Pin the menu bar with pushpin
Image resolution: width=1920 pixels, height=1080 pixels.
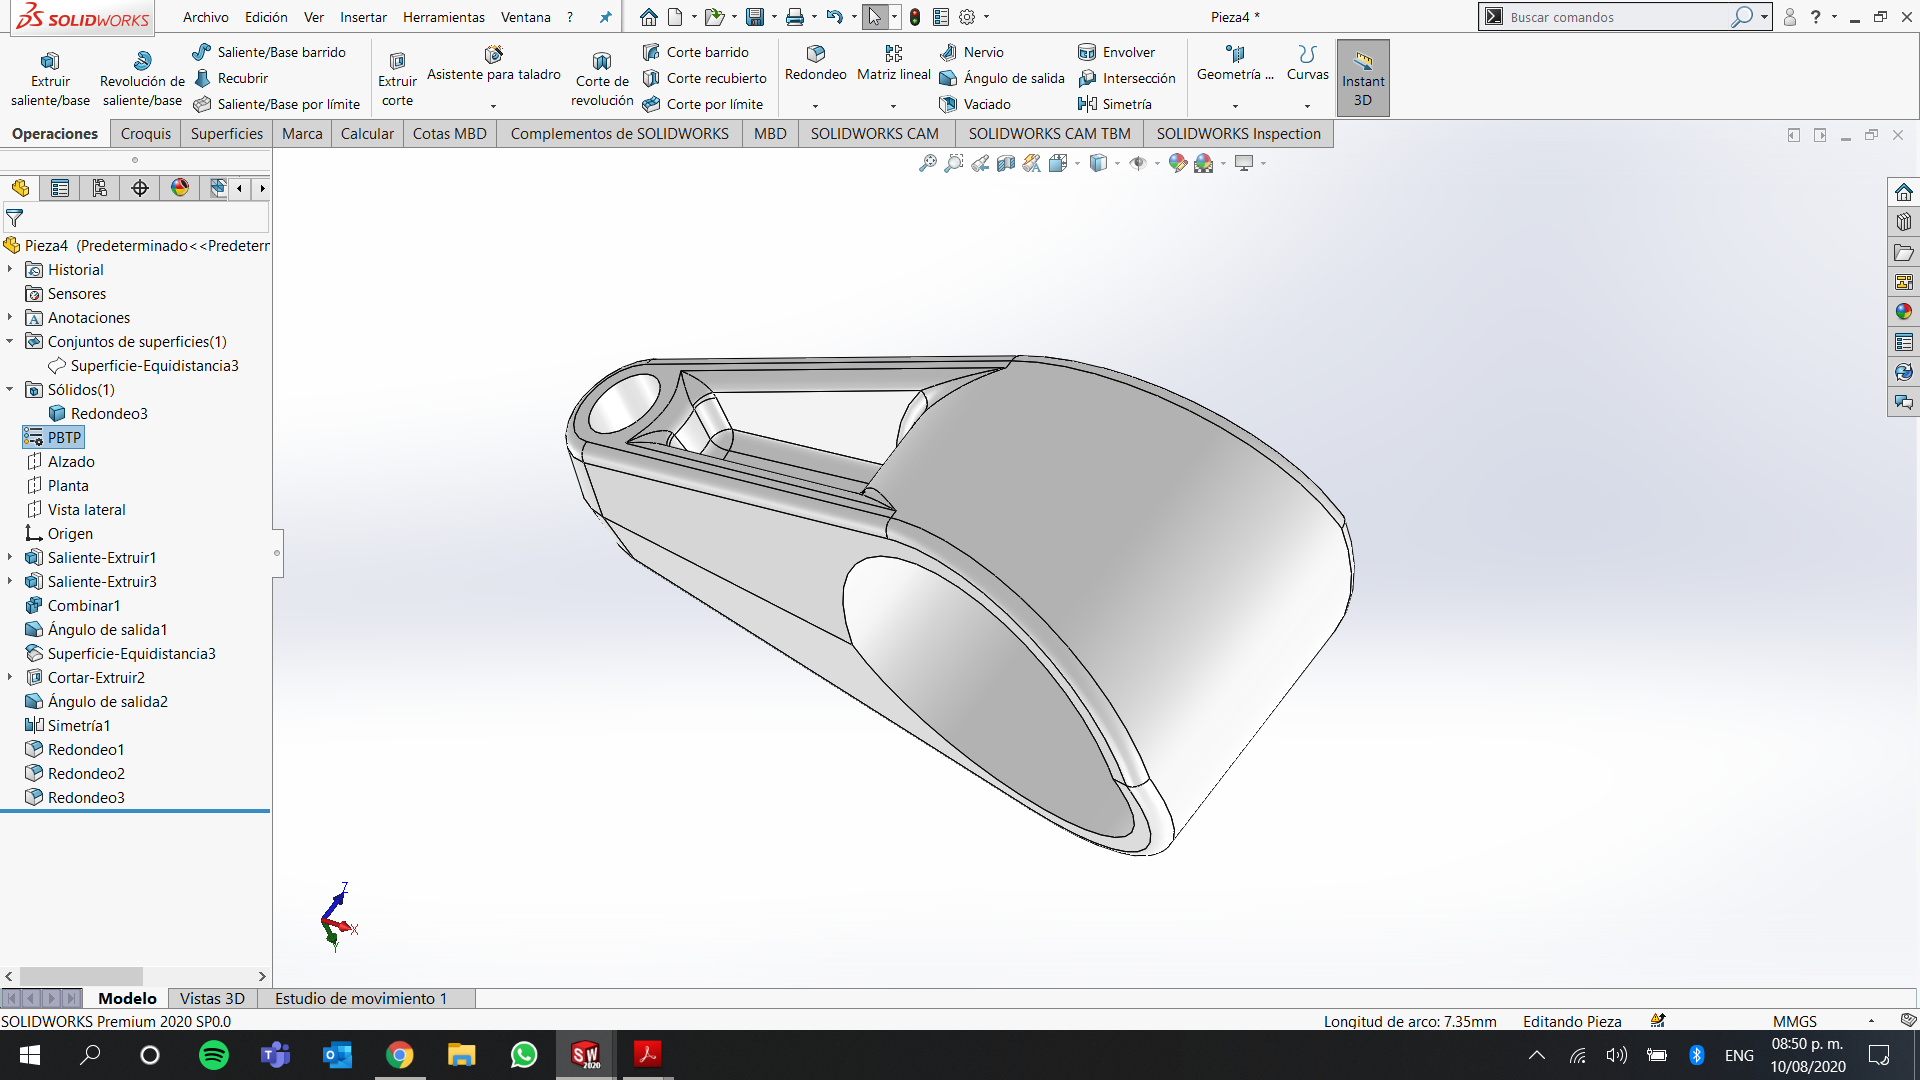click(x=605, y=17)
